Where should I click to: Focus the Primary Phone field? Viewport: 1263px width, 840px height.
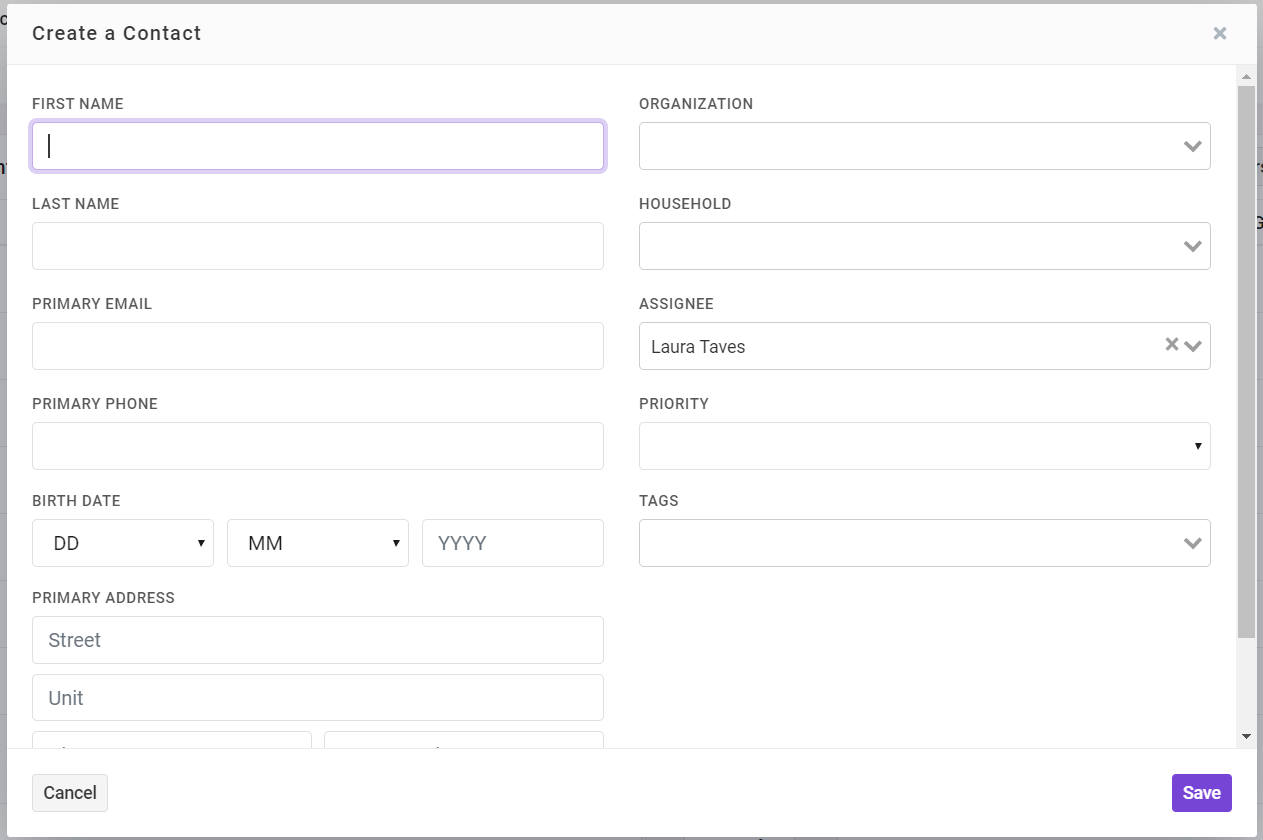[318, 446]
